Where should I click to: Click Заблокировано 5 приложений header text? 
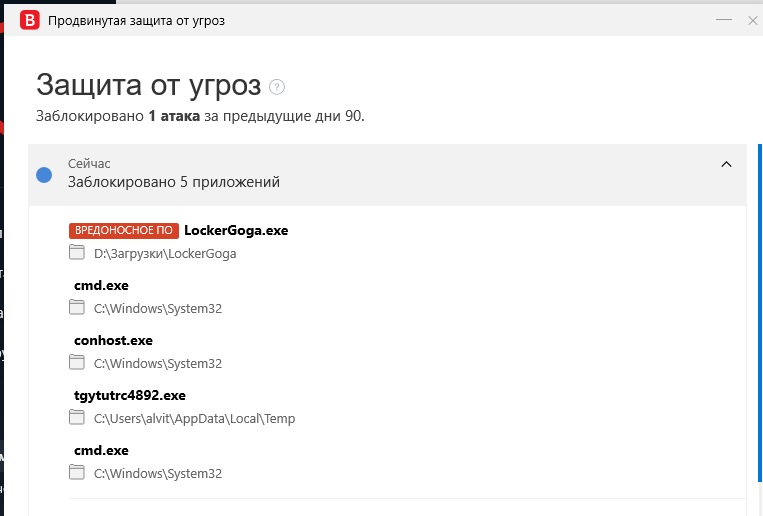tap(174, 182)
